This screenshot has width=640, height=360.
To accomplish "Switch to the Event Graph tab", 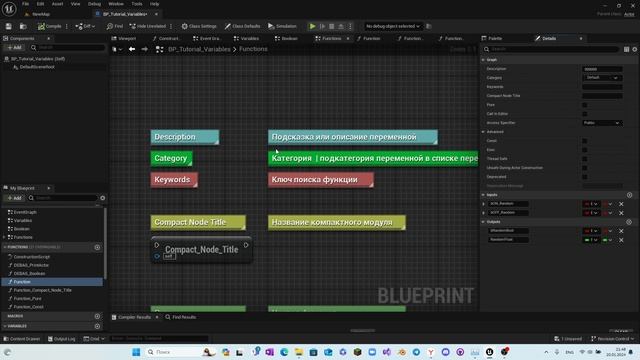I will coord(207,38).
